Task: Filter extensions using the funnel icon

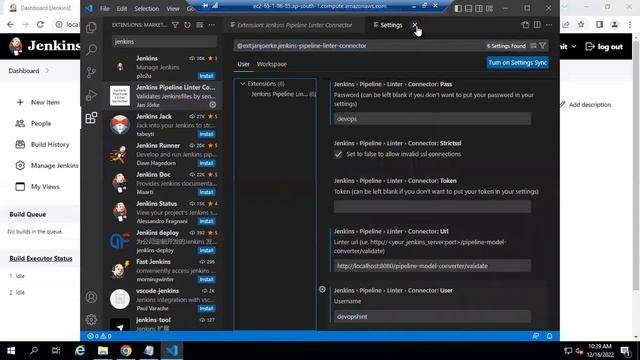Action: pyautogui.click(x=175, y=25)
